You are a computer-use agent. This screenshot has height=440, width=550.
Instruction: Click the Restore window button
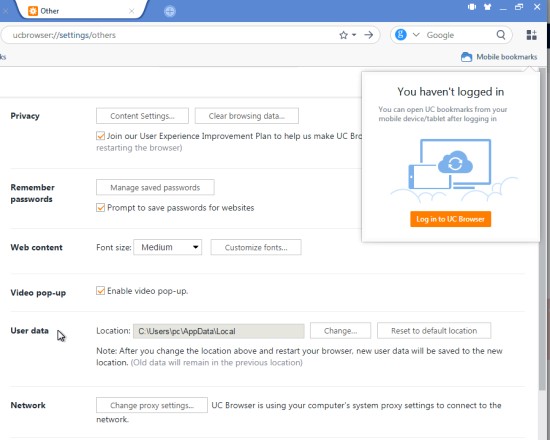pyautogui.click(x=519, y=7)
